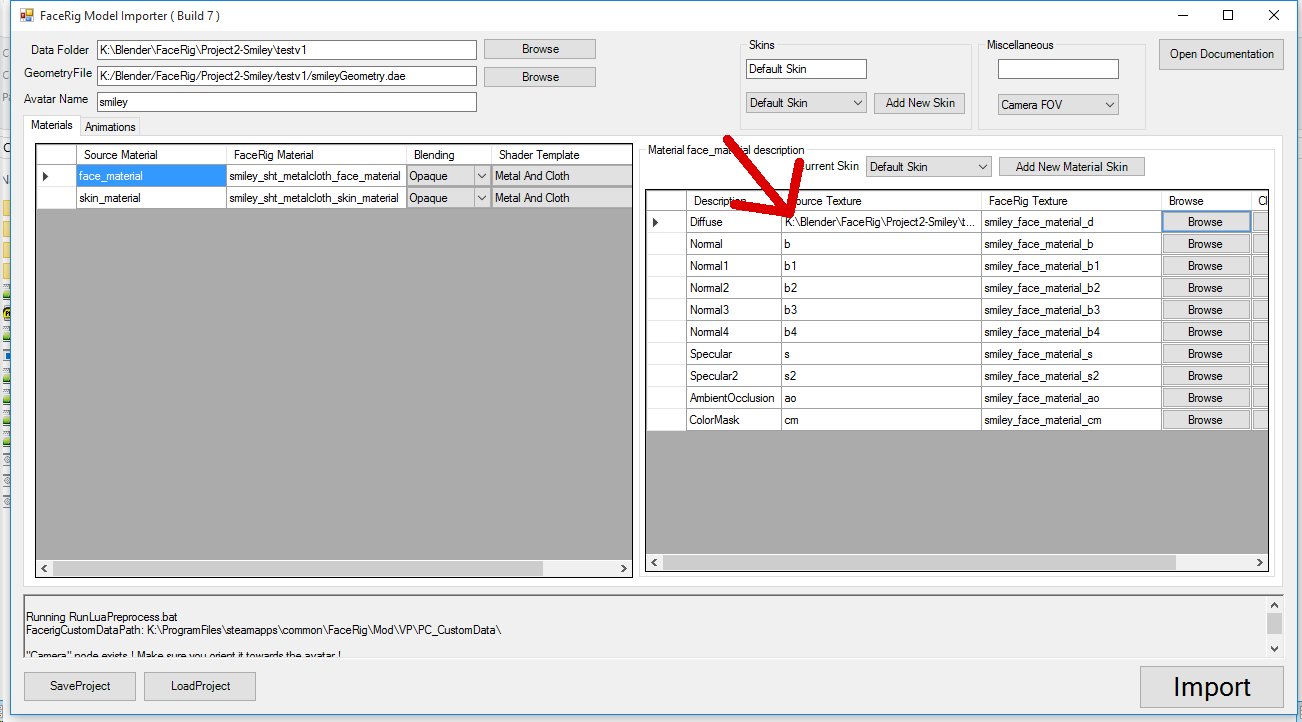Click the Source Material column header

(x=152, y=155)
